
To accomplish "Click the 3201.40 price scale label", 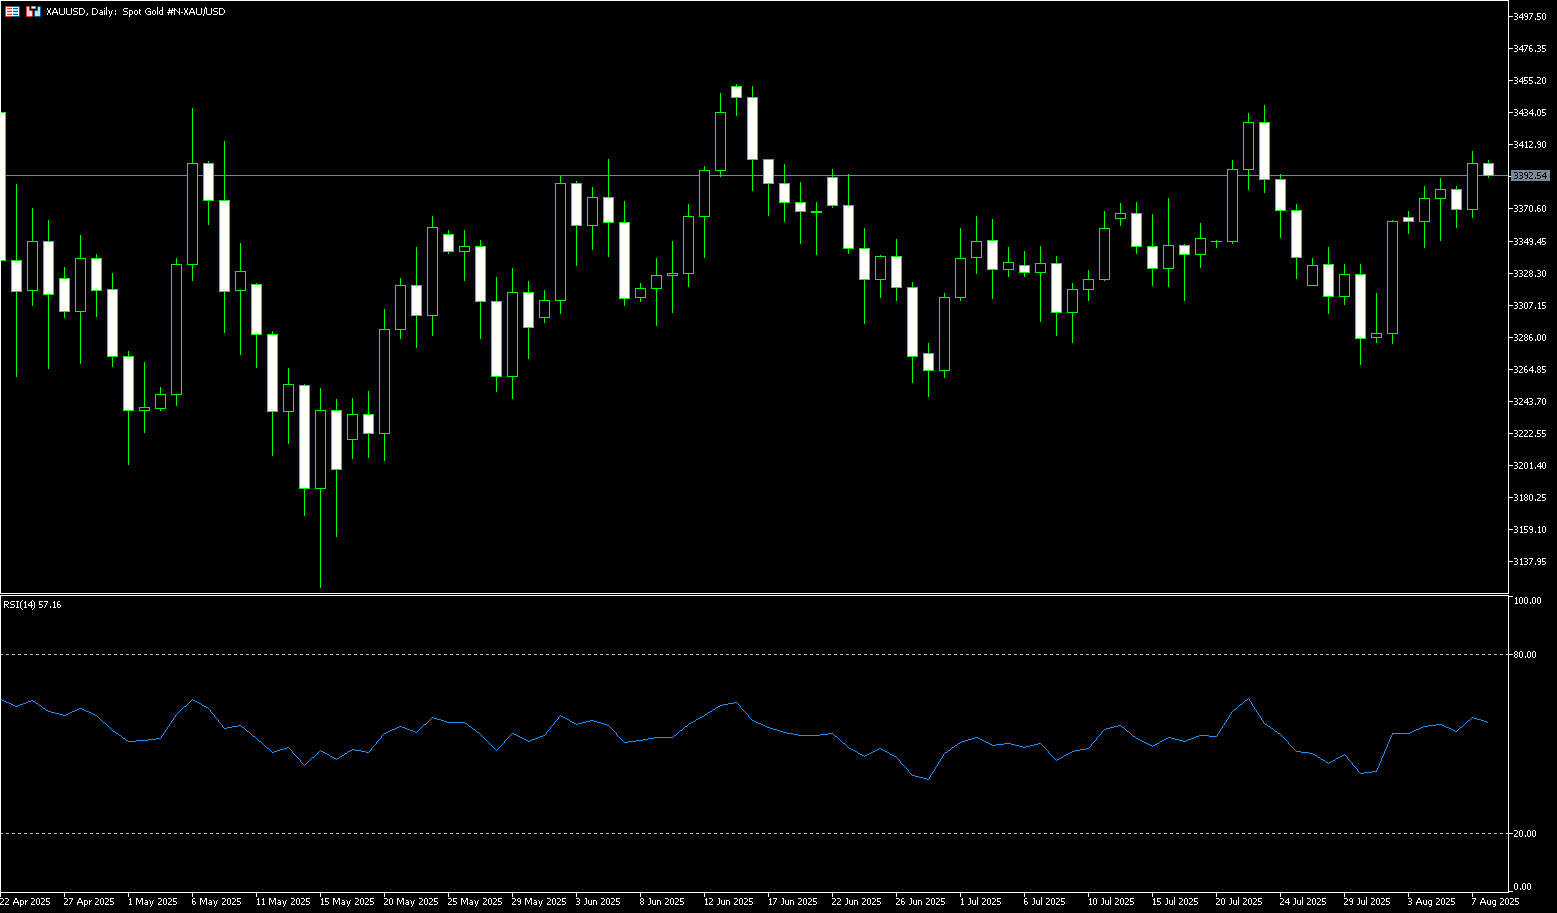I will point(1530,466).
